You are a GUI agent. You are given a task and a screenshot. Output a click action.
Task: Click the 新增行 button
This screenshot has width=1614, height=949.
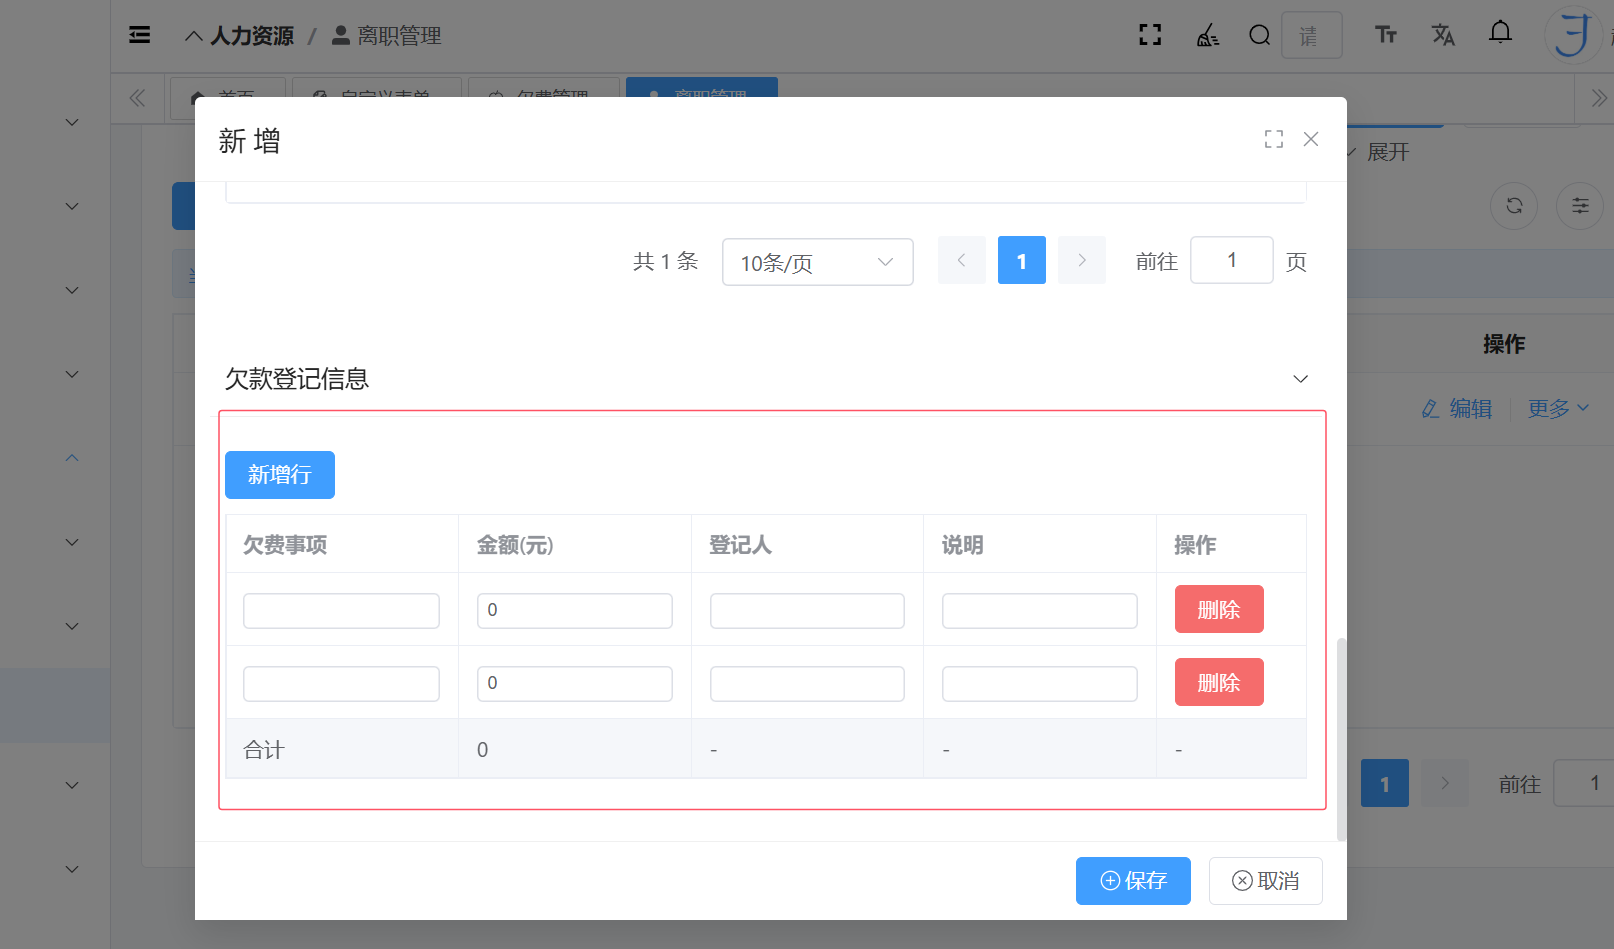(x=280, y=475)
